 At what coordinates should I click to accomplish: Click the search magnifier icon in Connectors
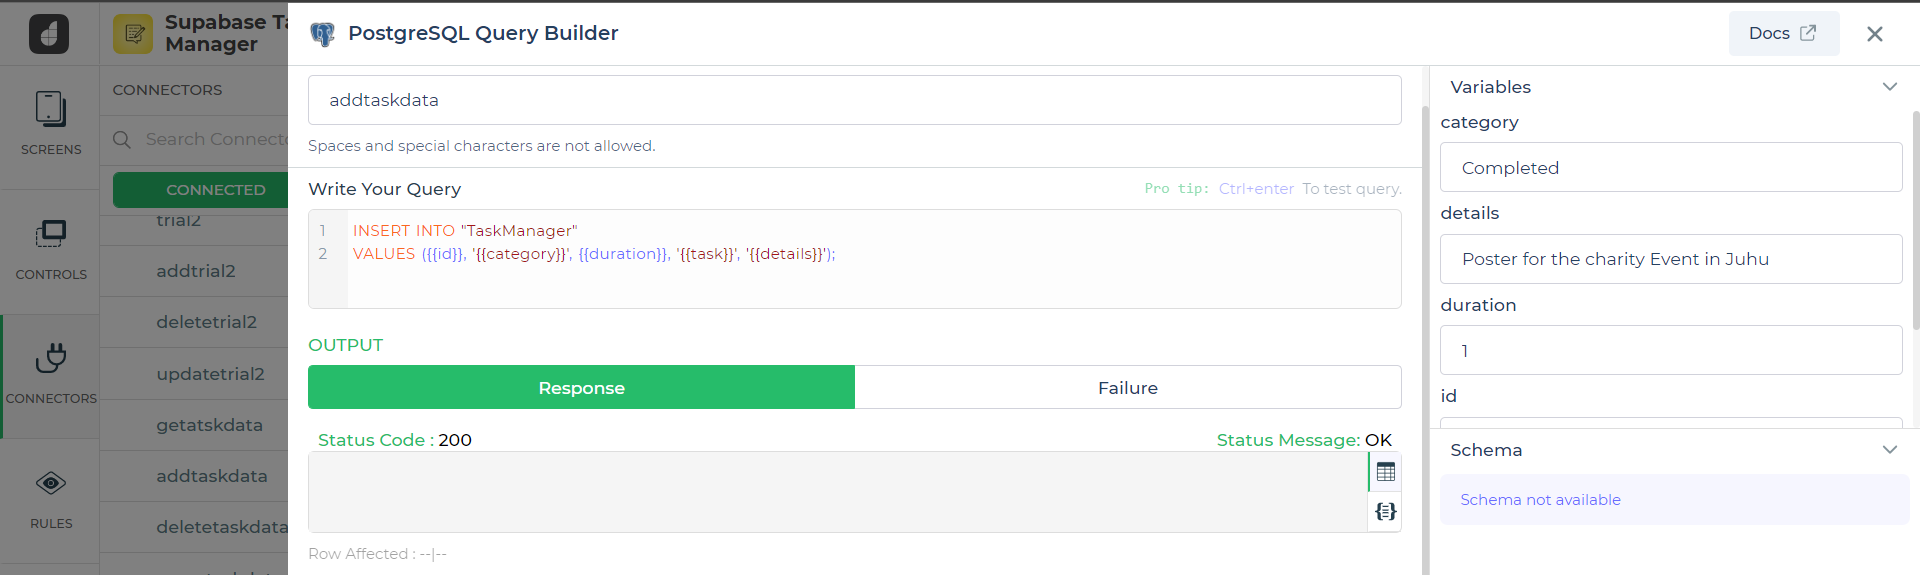[122, 140]
